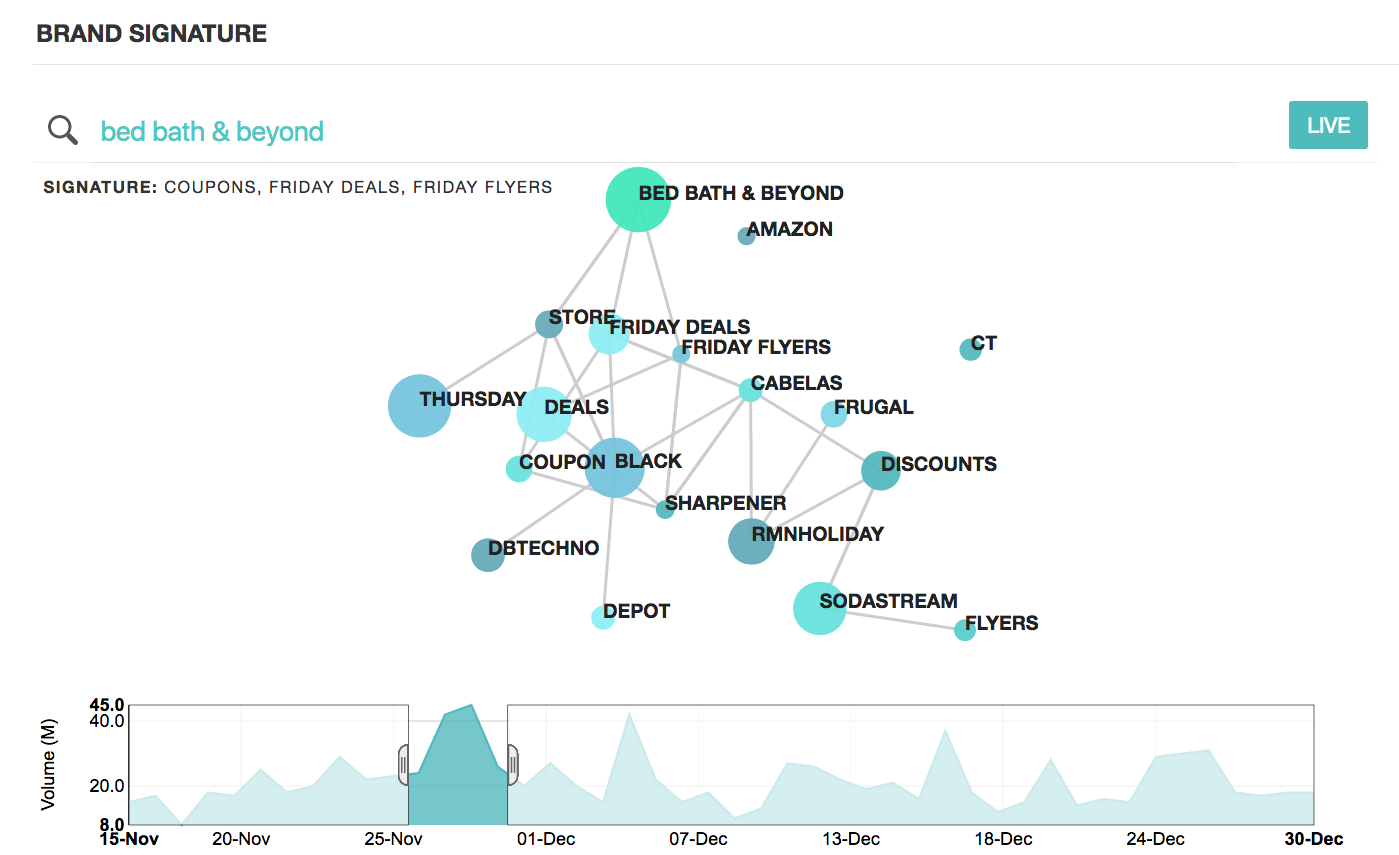Select the FRUGAL node bubble
The image size is (1399, 855).
833,414
